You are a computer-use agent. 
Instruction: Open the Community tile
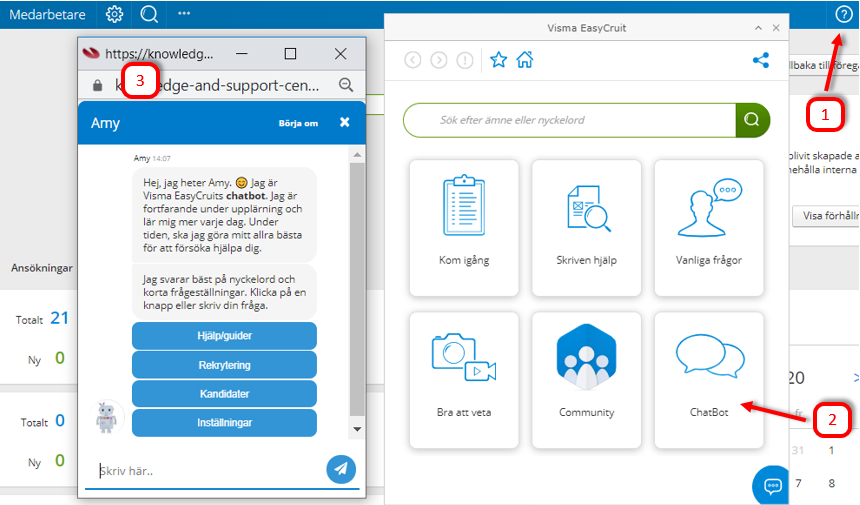click(586, 379)
